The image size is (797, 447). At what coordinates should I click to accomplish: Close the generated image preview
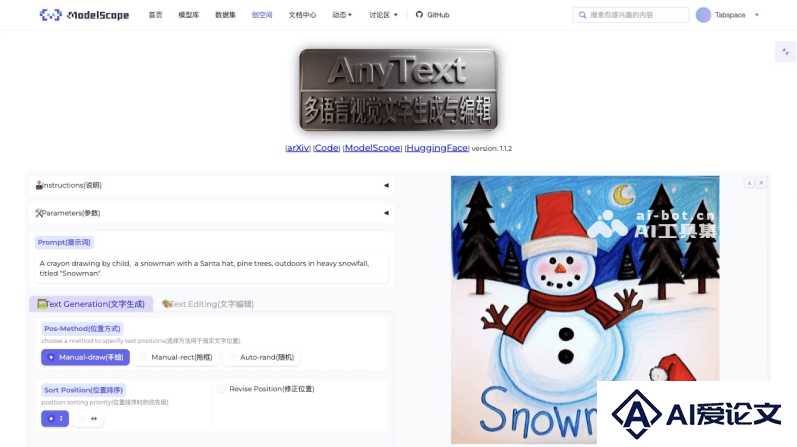point(761,183)
